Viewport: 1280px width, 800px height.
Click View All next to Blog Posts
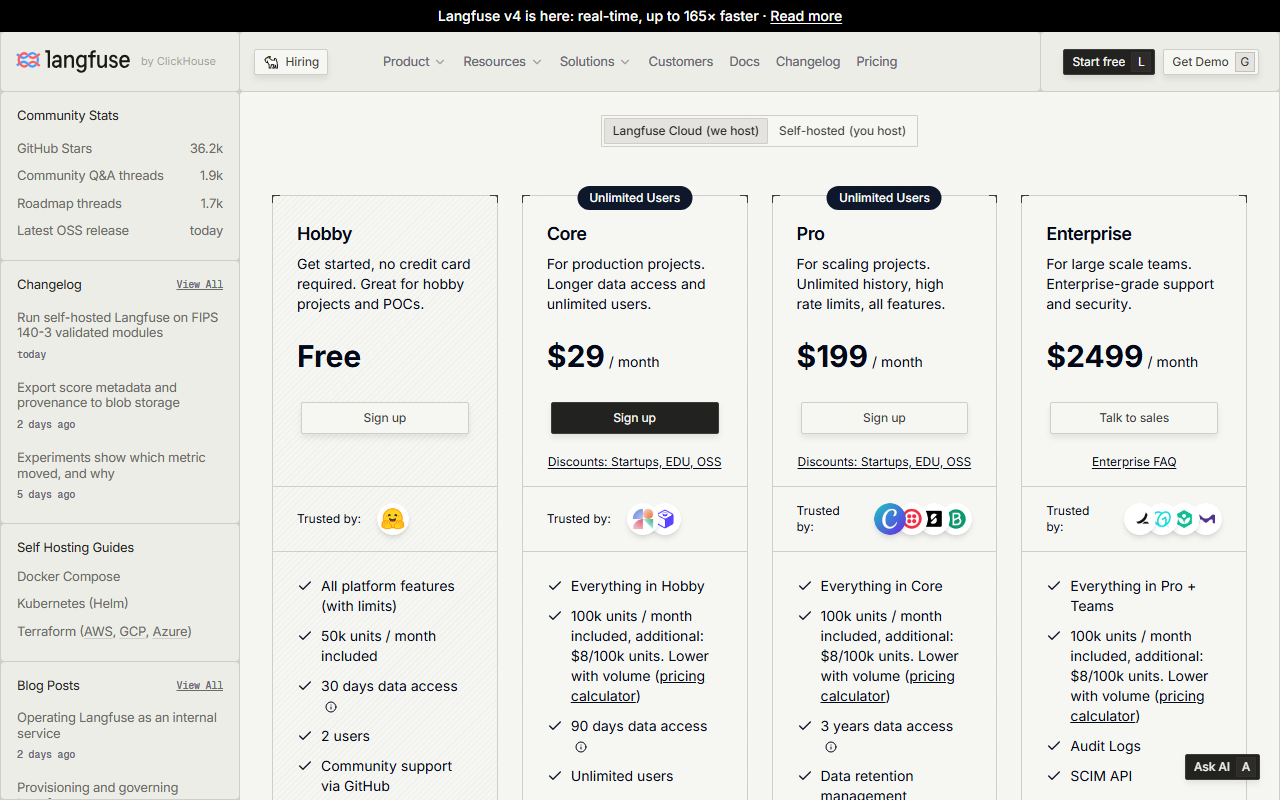click(200, 686)
